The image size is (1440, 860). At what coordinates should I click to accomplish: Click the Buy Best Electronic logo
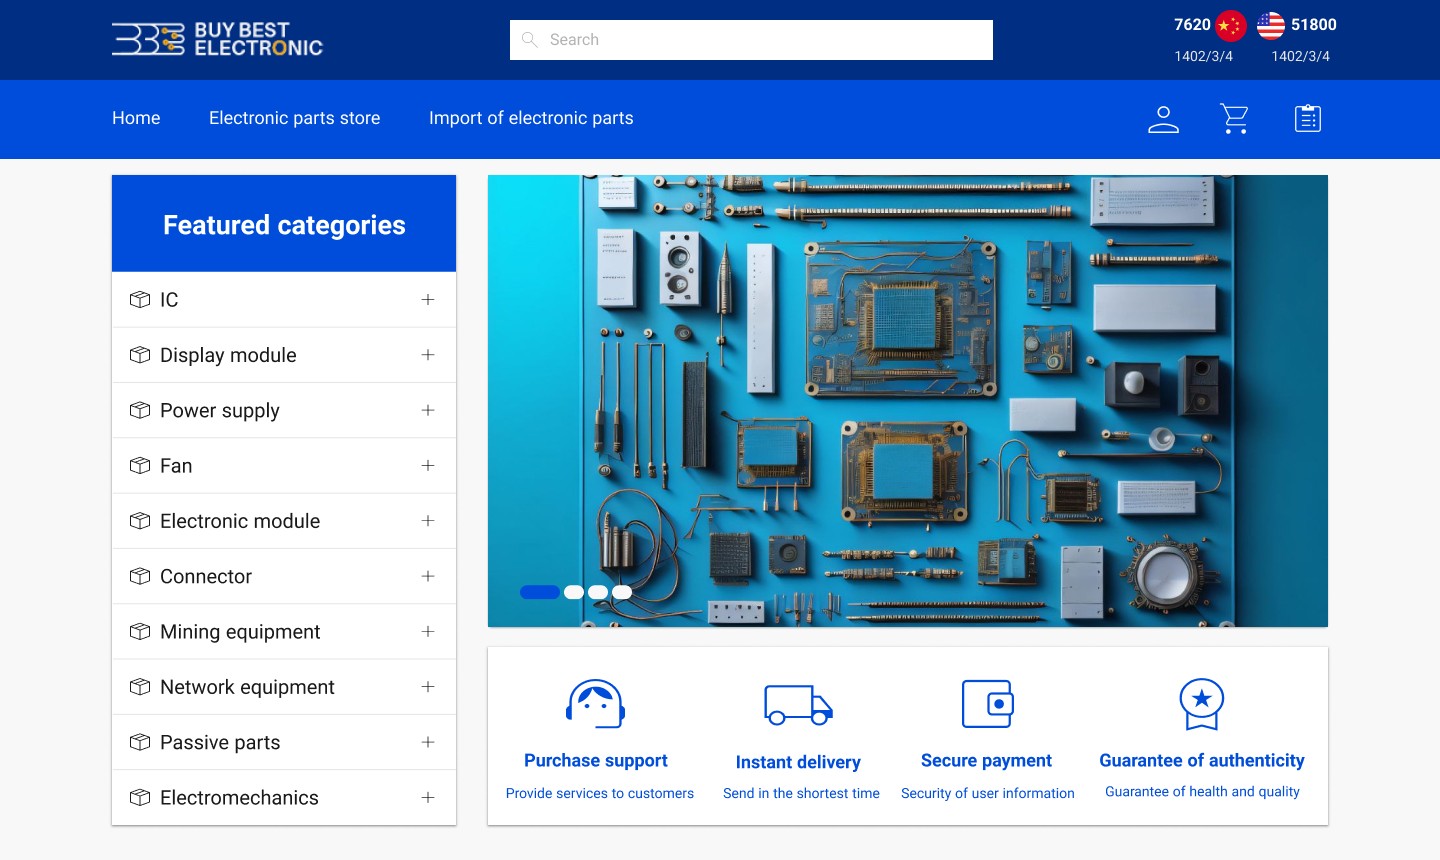pyautogui.click(x=217, y=40)
